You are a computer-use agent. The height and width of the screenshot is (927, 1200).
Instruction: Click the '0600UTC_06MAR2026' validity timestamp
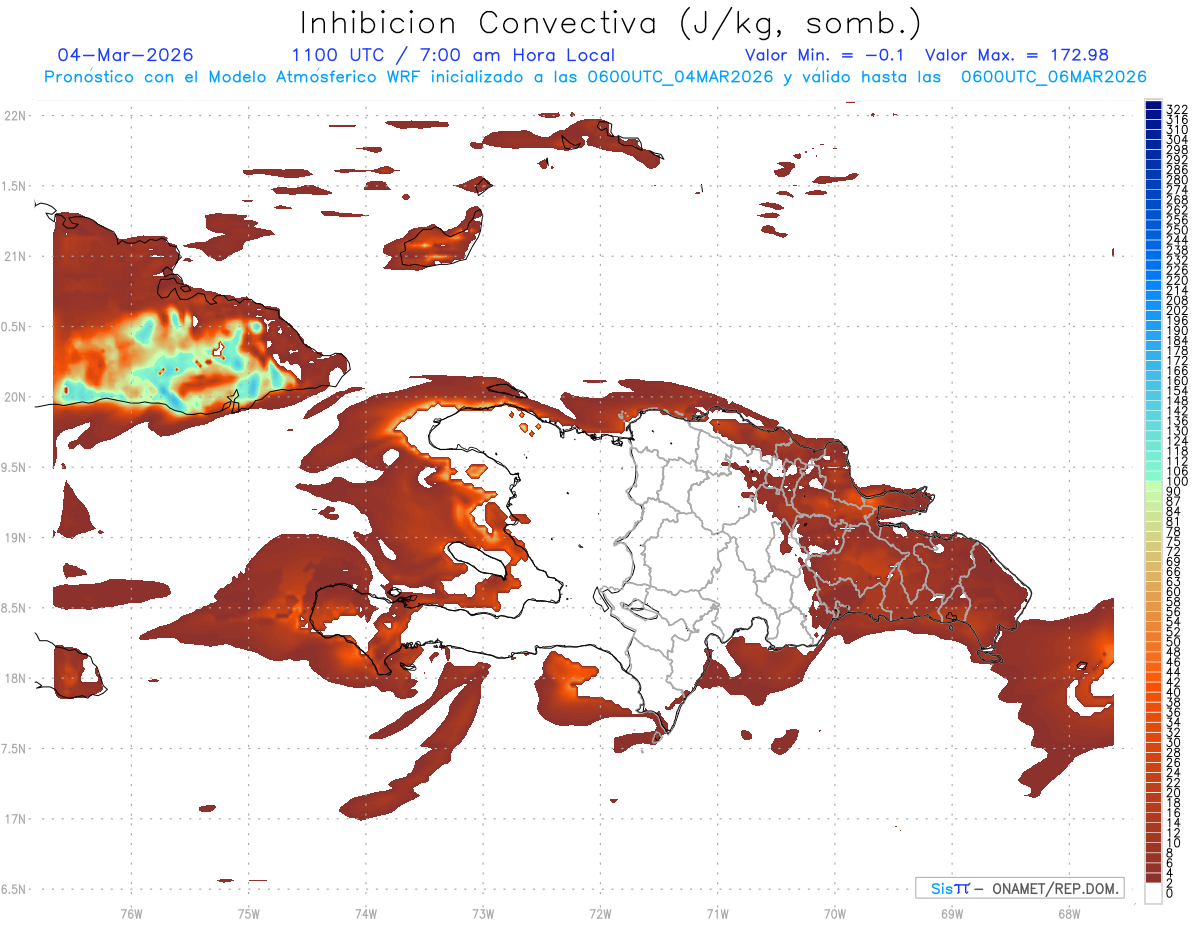tap(1053, 77)
